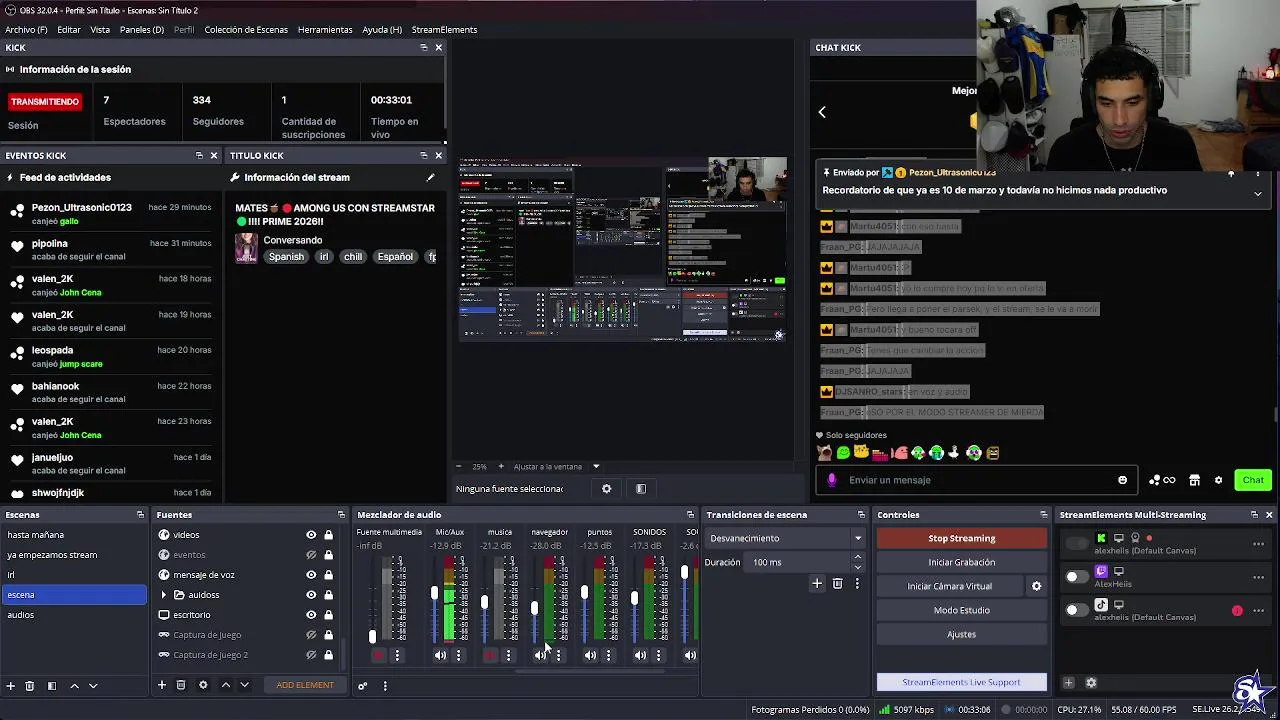Move selected source down in Fuentes
This screenshot has height=720, width=1280.
pos(244,685)
